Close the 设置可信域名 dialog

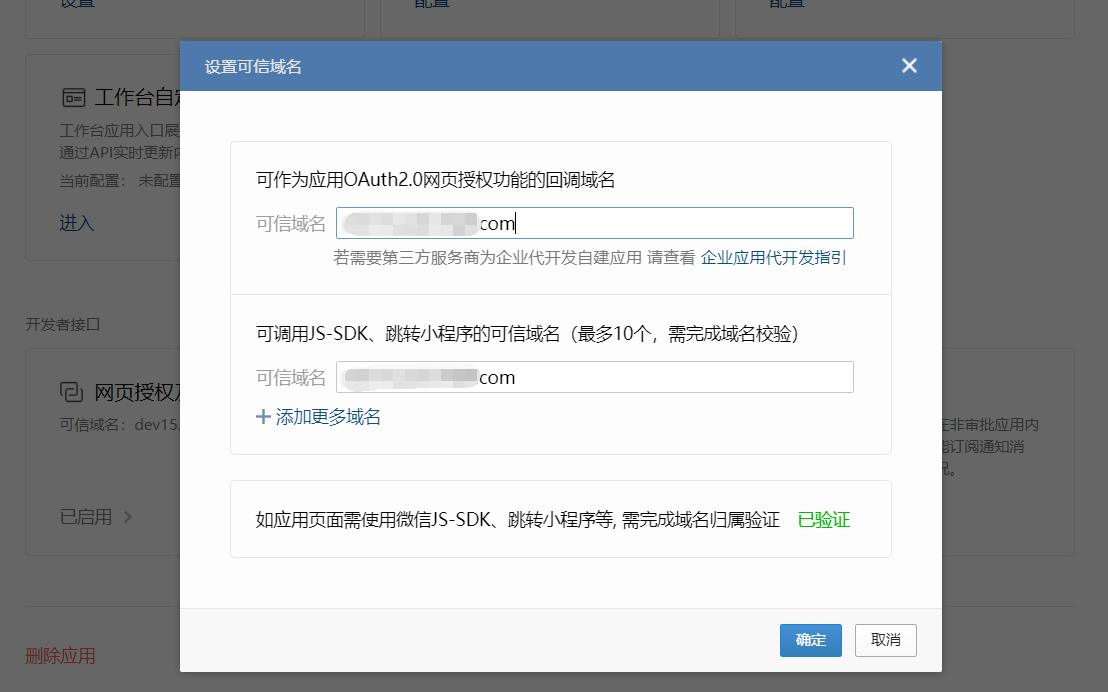(909, 66)
